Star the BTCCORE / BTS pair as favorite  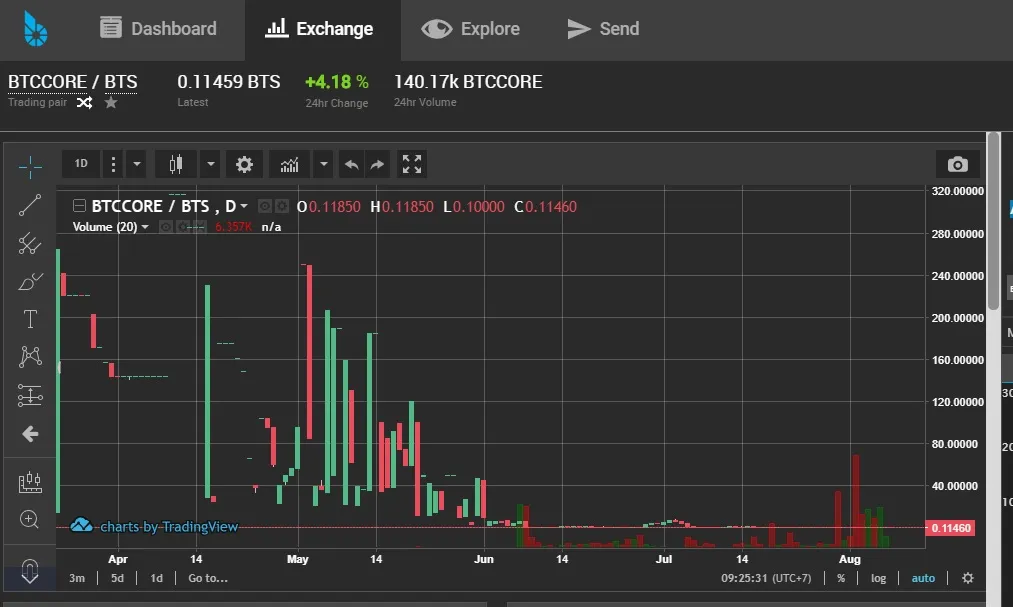111,103
